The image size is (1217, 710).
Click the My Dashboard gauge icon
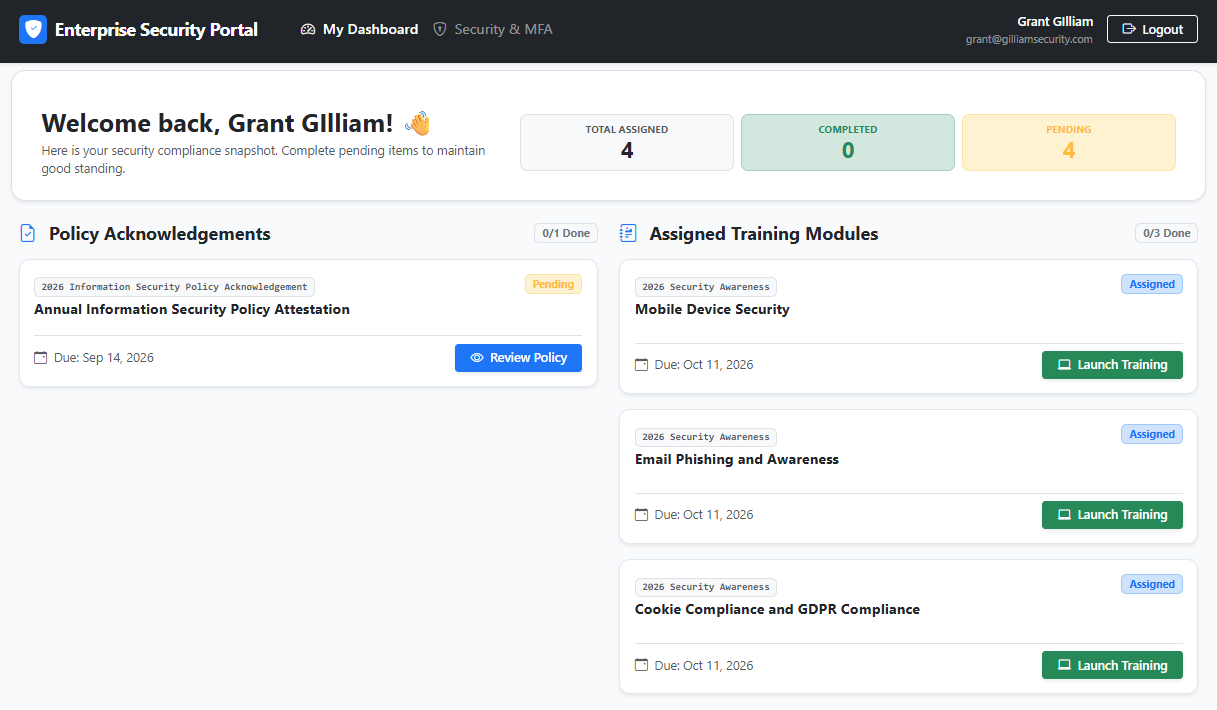tap(308, 30)
